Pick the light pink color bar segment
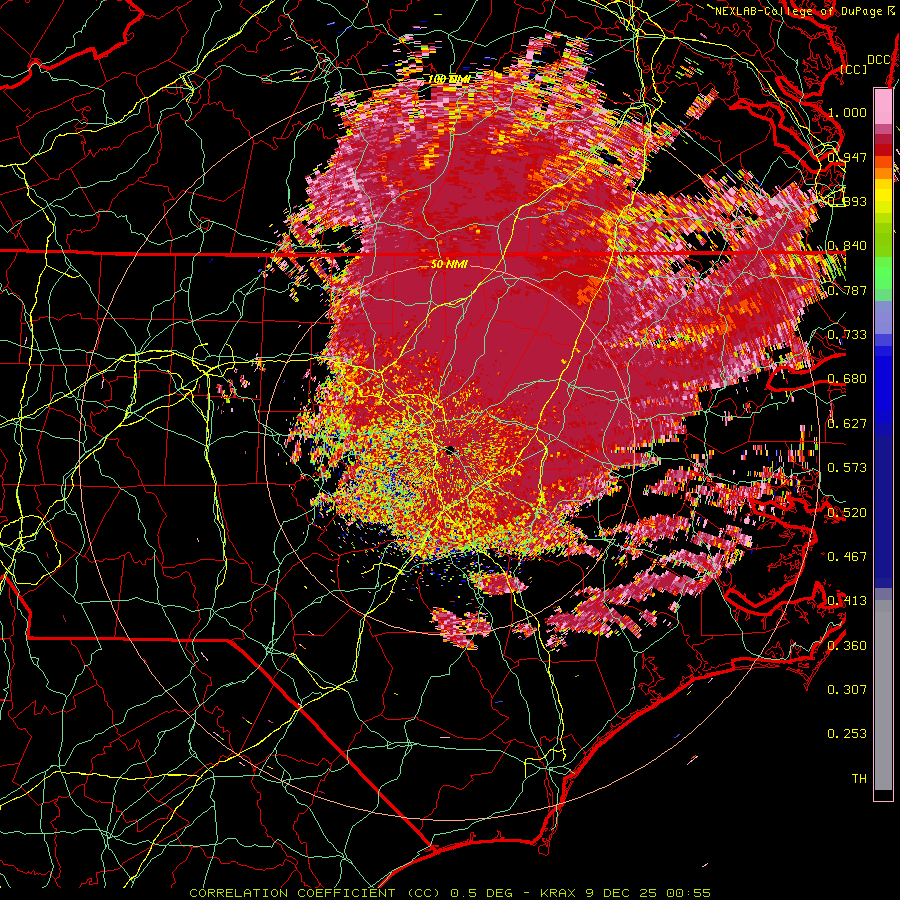This screenshot has width=900, height=900. coord(883,106)
